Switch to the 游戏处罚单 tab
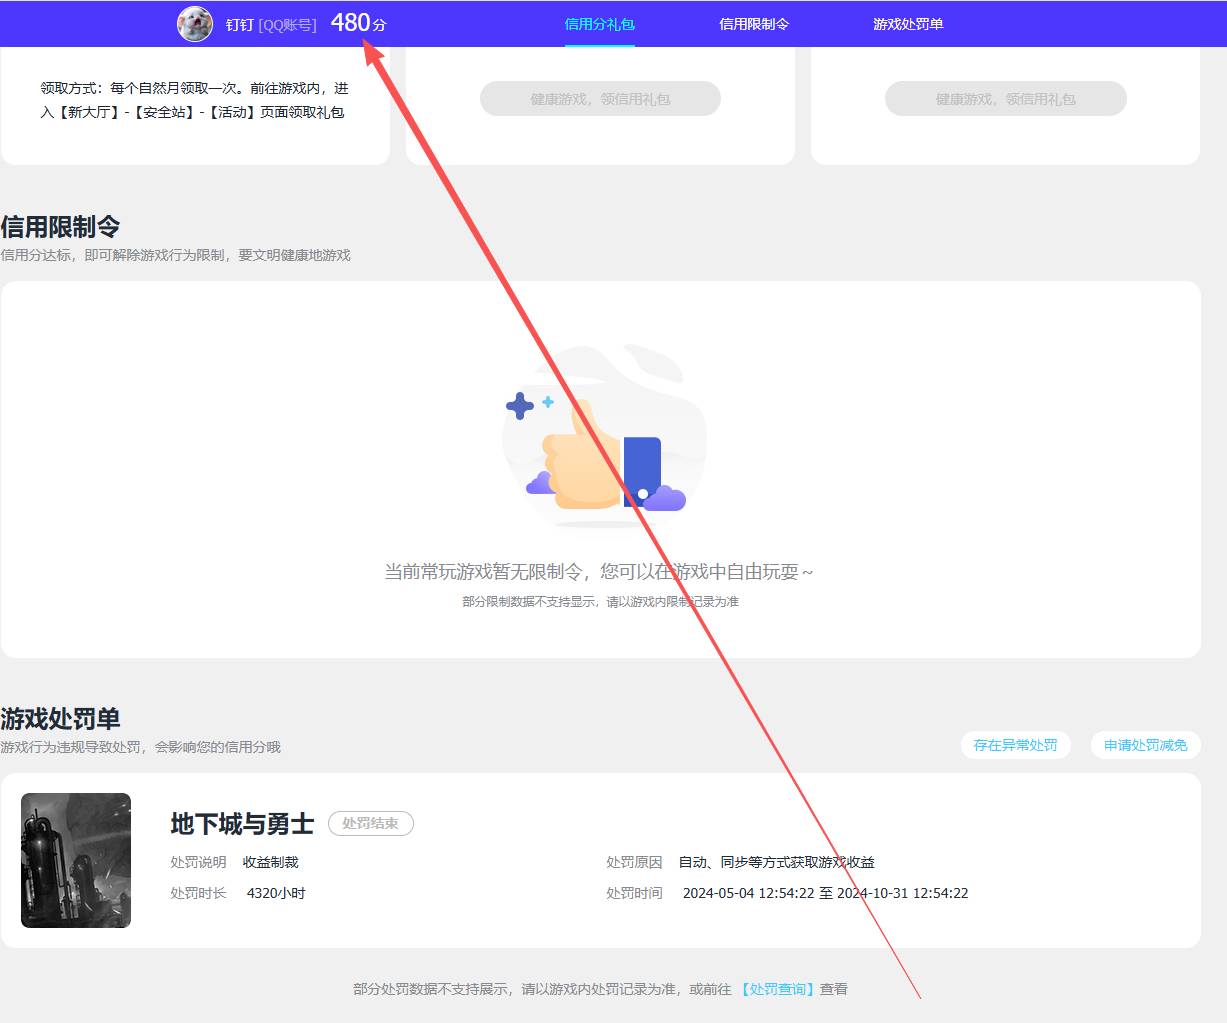The image size is (1227, 1023). click(x=906, y=23)
